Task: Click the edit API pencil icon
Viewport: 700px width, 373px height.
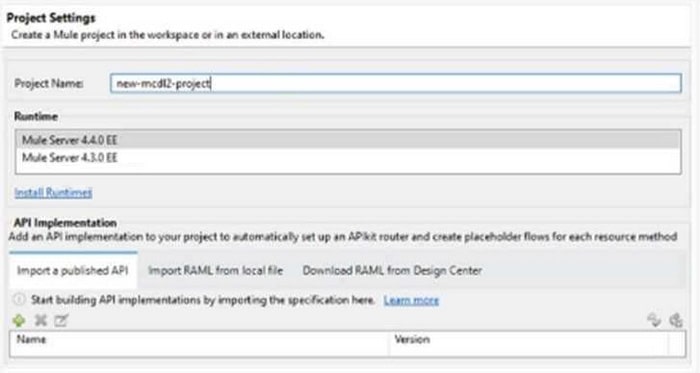Action: [61, 320]
